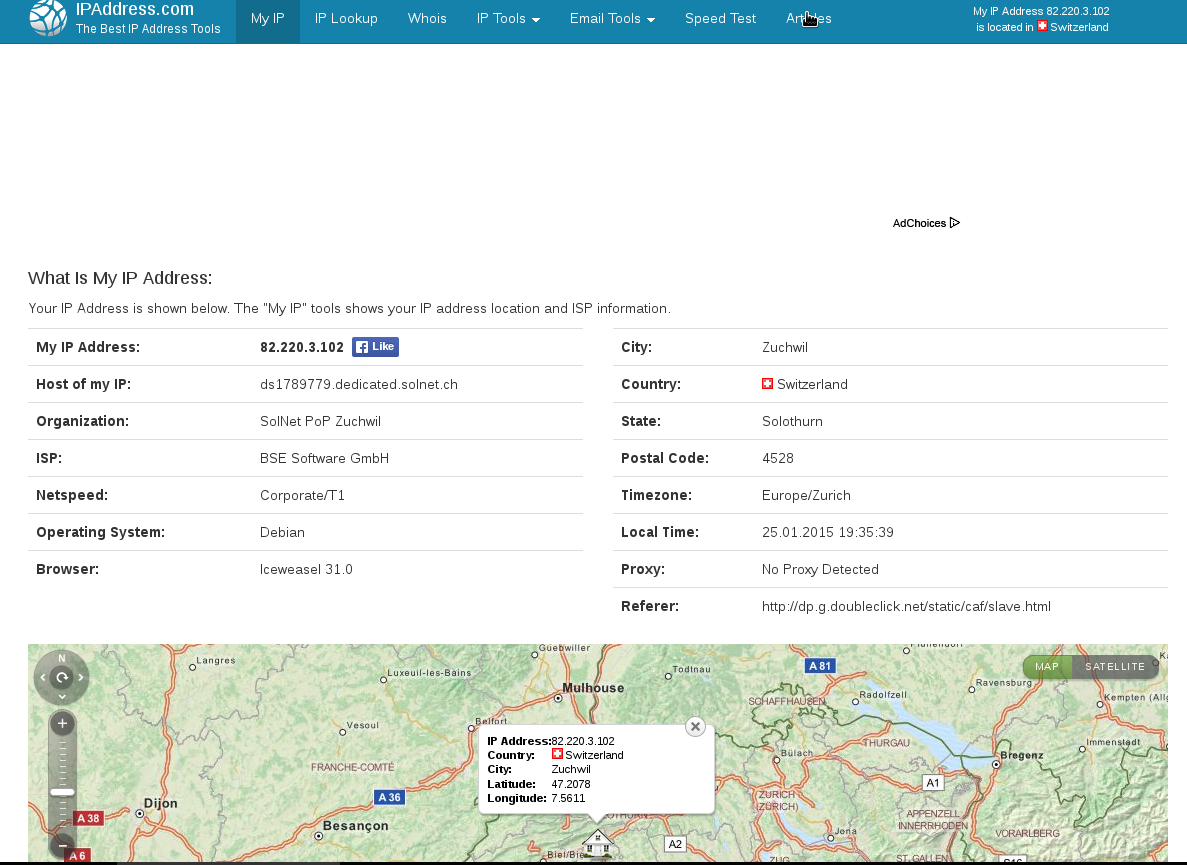Click the Dijon city label on map

pyautogui.click(x=160, y=804)
